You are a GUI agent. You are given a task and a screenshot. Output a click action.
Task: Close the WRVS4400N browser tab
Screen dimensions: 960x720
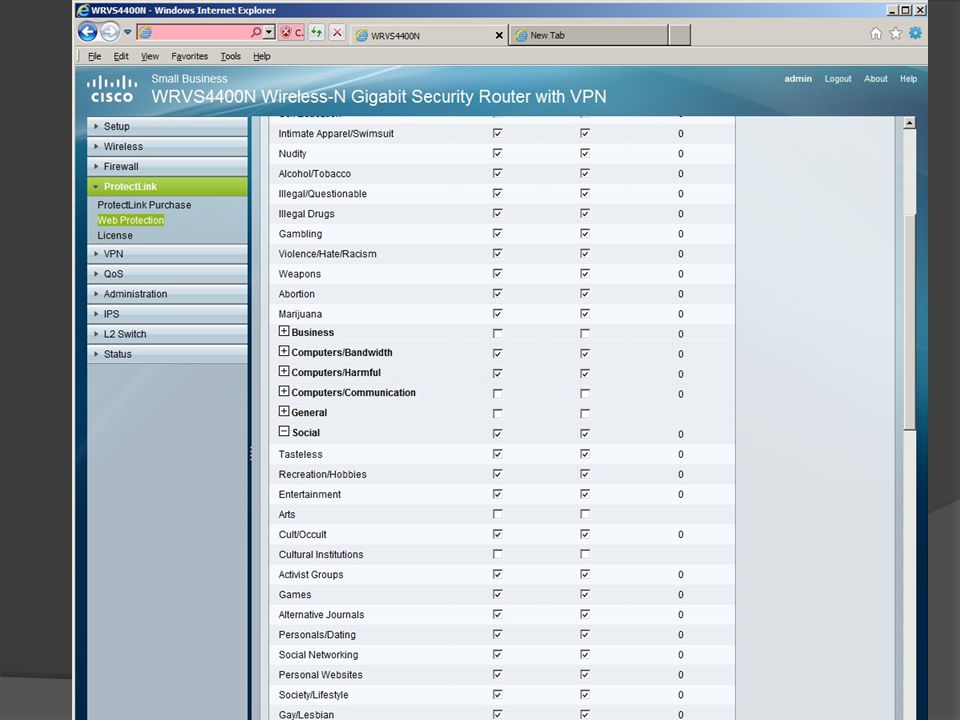pyautogui.click(x=499, y=36)
